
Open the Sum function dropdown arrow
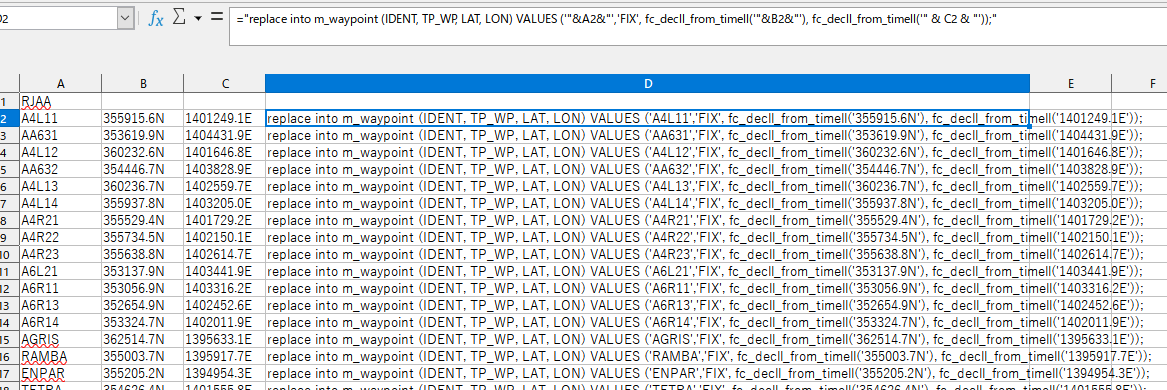(x=198, y=19)
